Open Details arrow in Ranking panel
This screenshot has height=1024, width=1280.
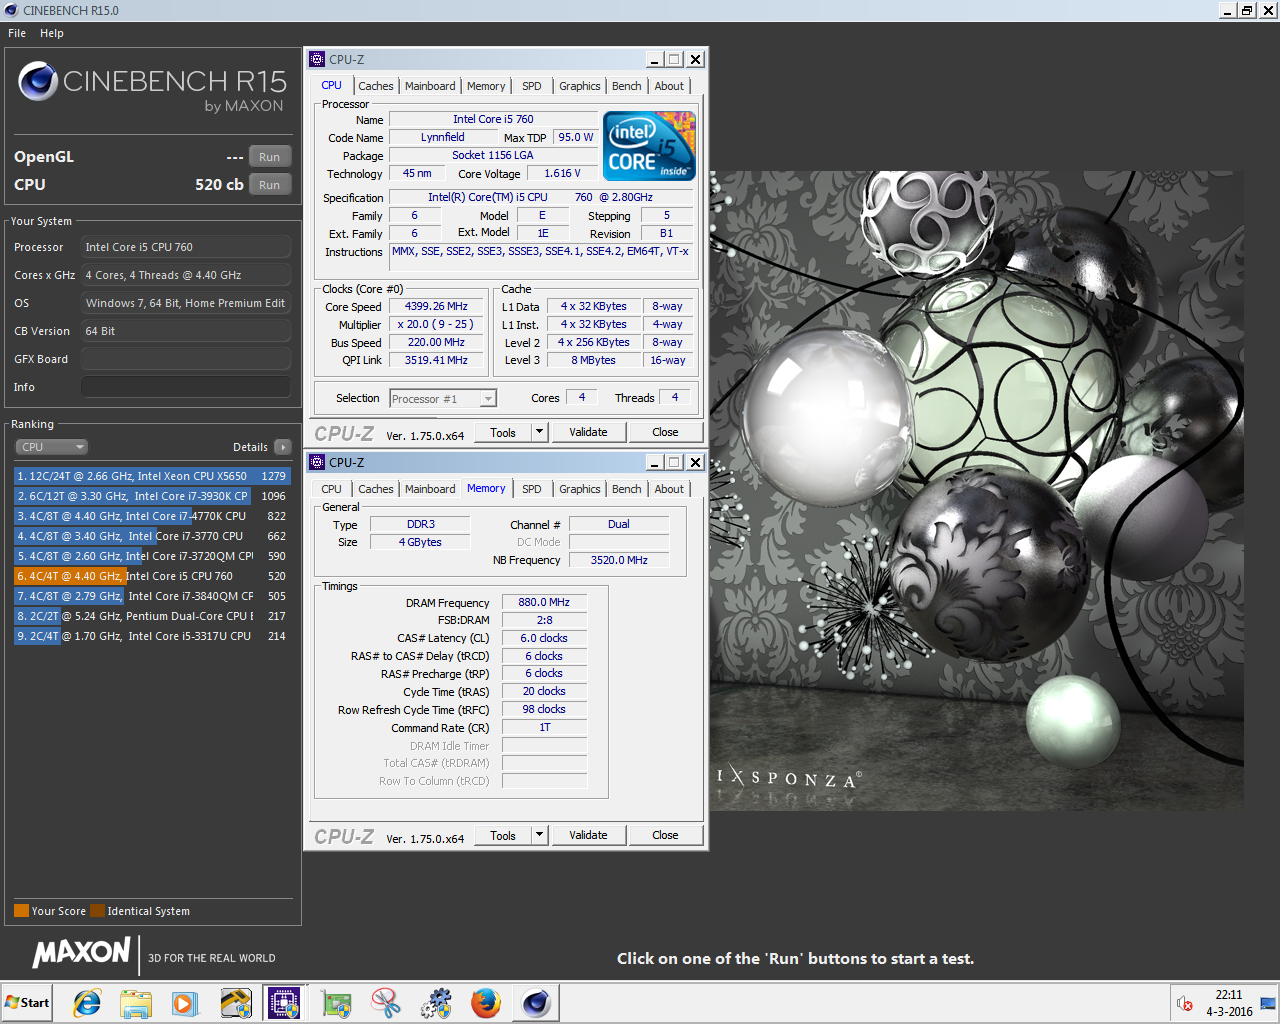pos(283,447)
